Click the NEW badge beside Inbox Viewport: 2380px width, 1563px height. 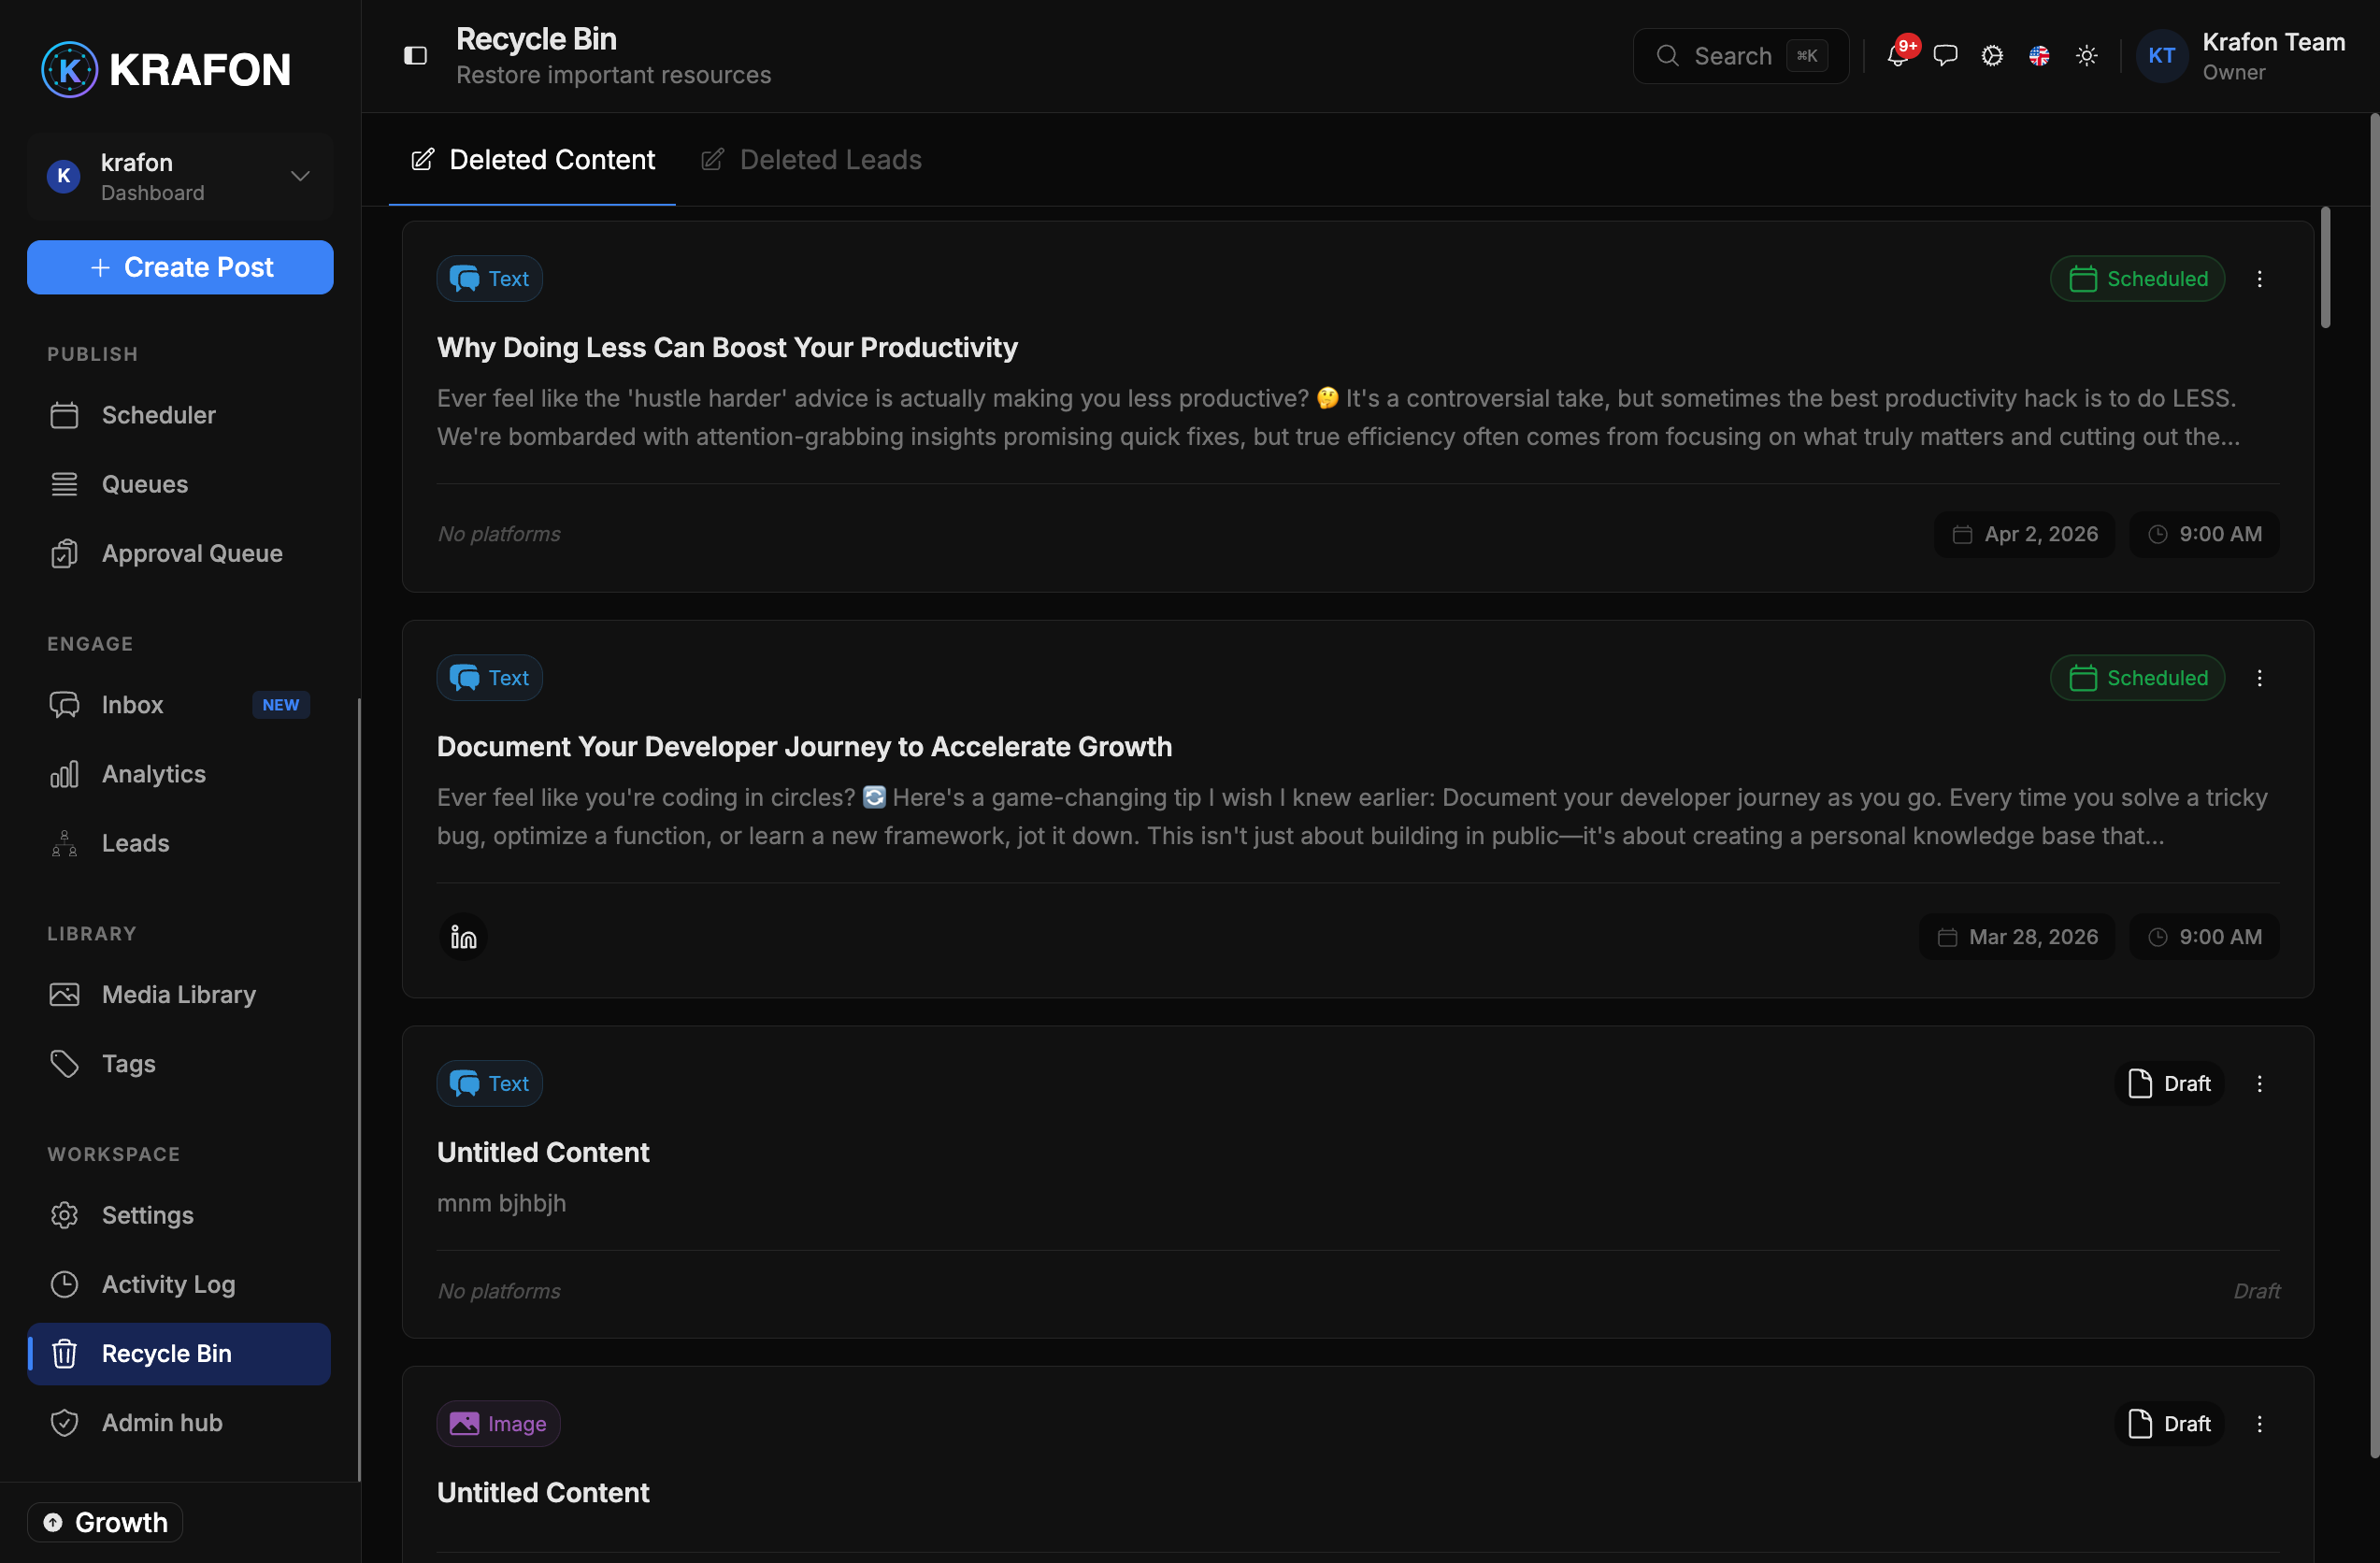(281, 705)
